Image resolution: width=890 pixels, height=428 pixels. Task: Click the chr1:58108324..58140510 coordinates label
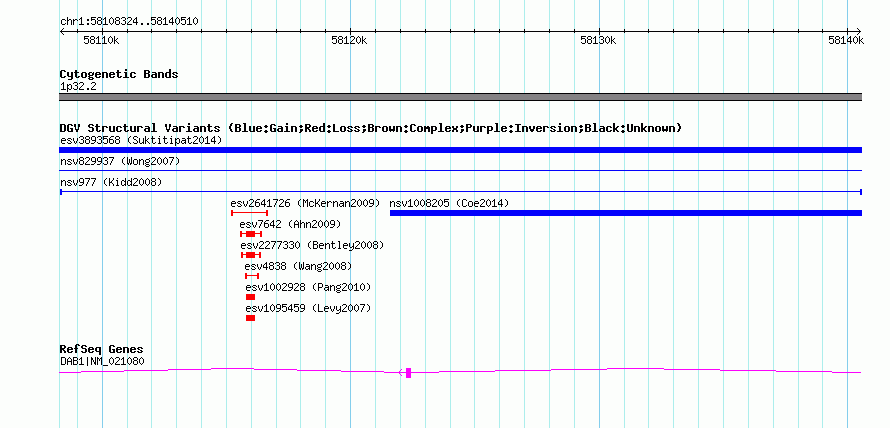coord(129,22)
